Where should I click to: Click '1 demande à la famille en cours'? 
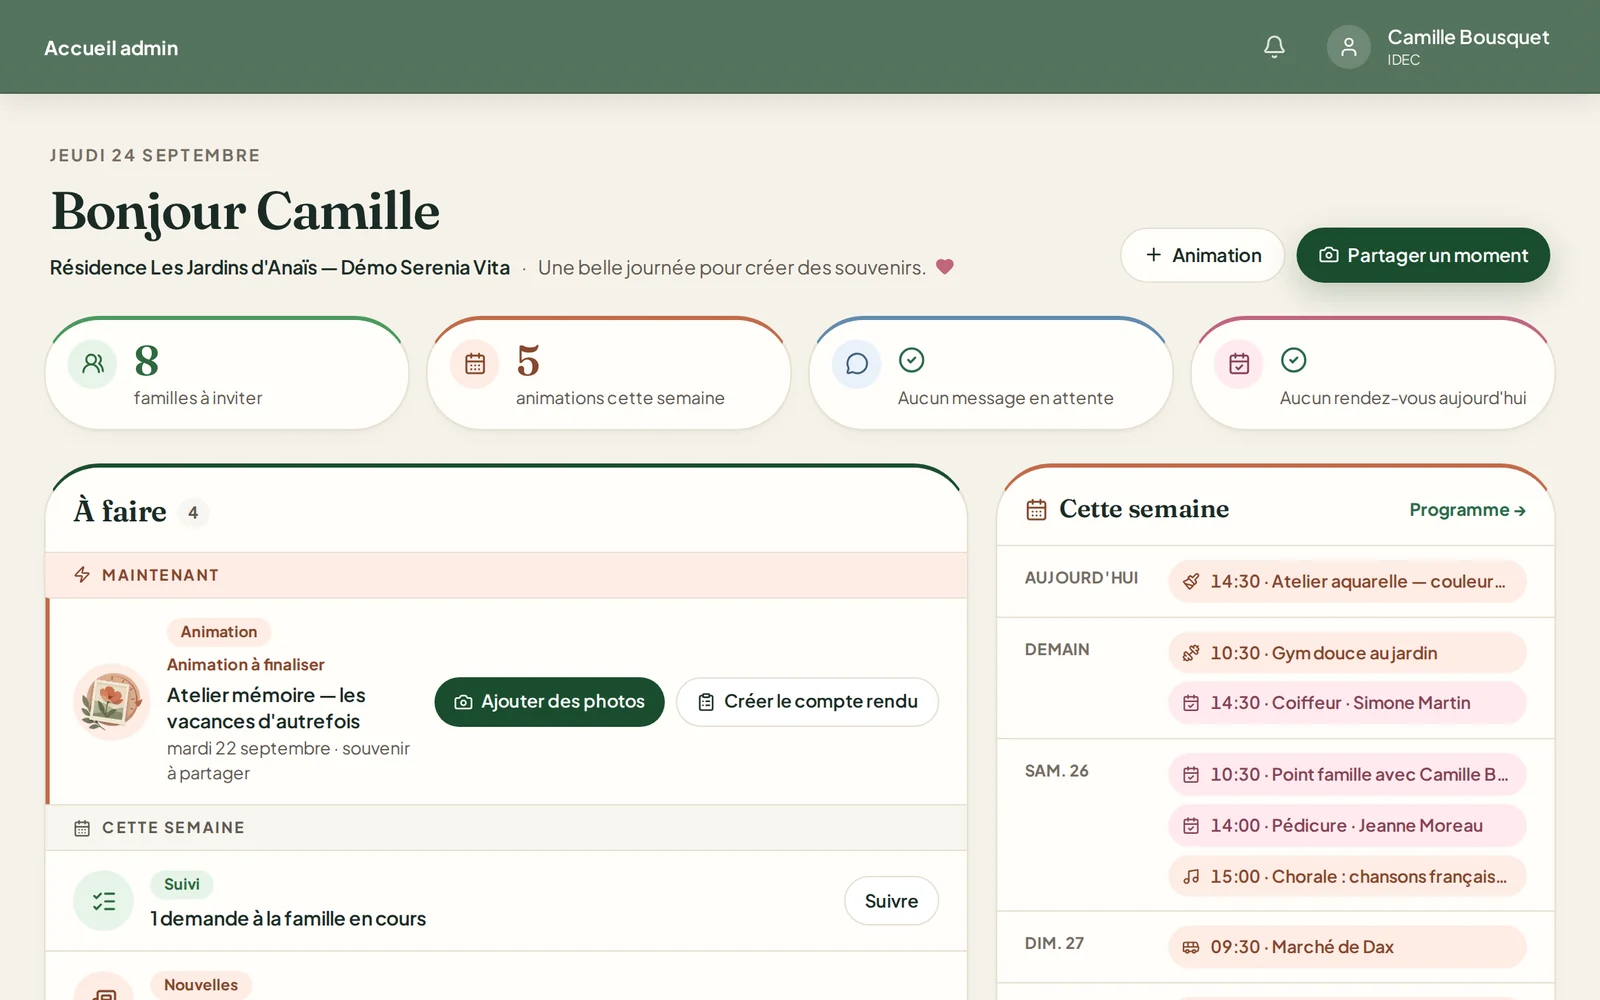288,919
